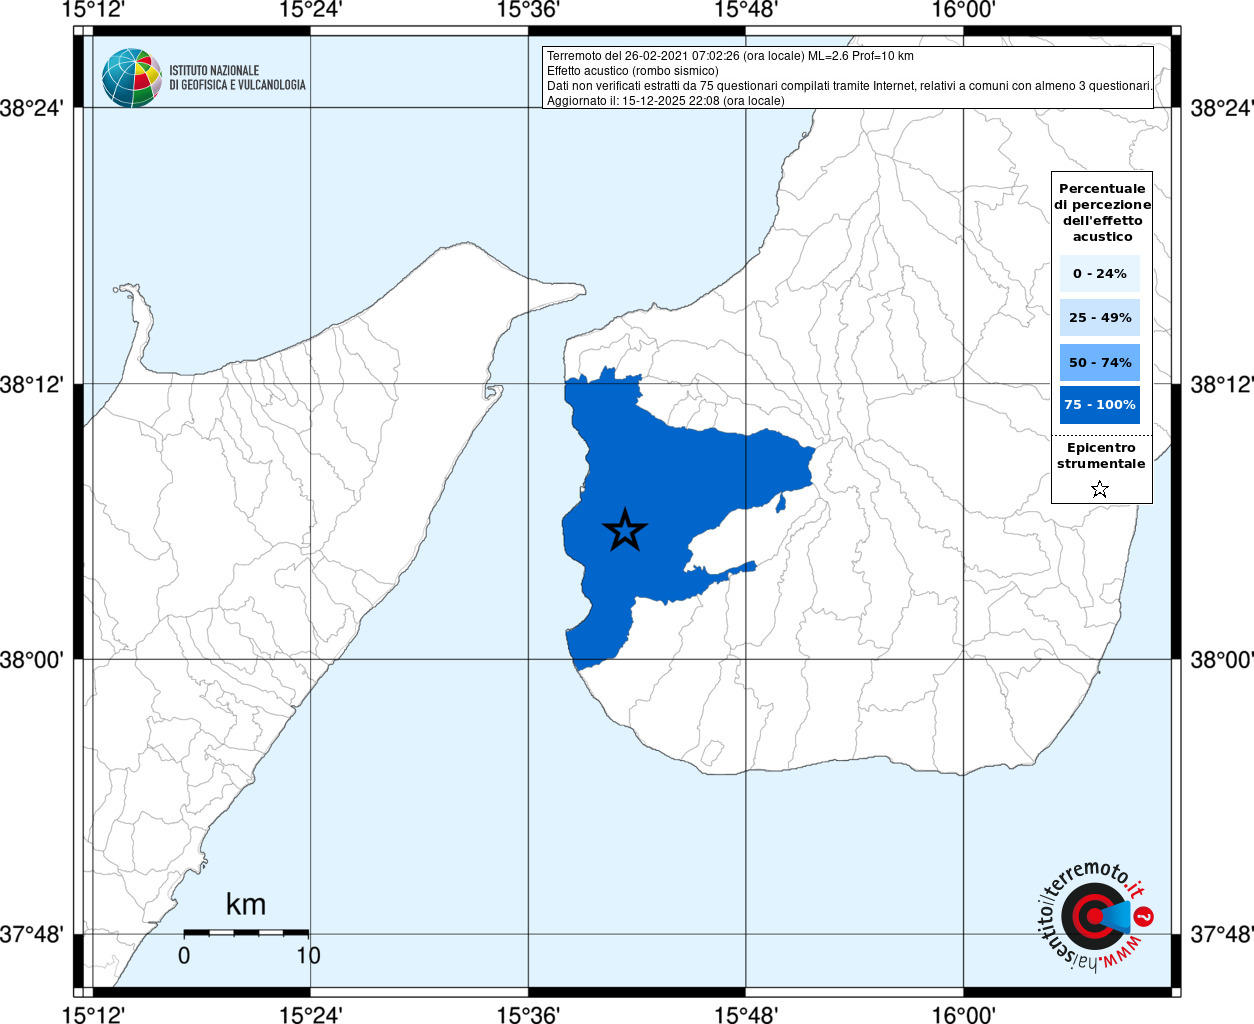
Task: Click the bottom axis label 15°12'
Action: click(93, 1015)
